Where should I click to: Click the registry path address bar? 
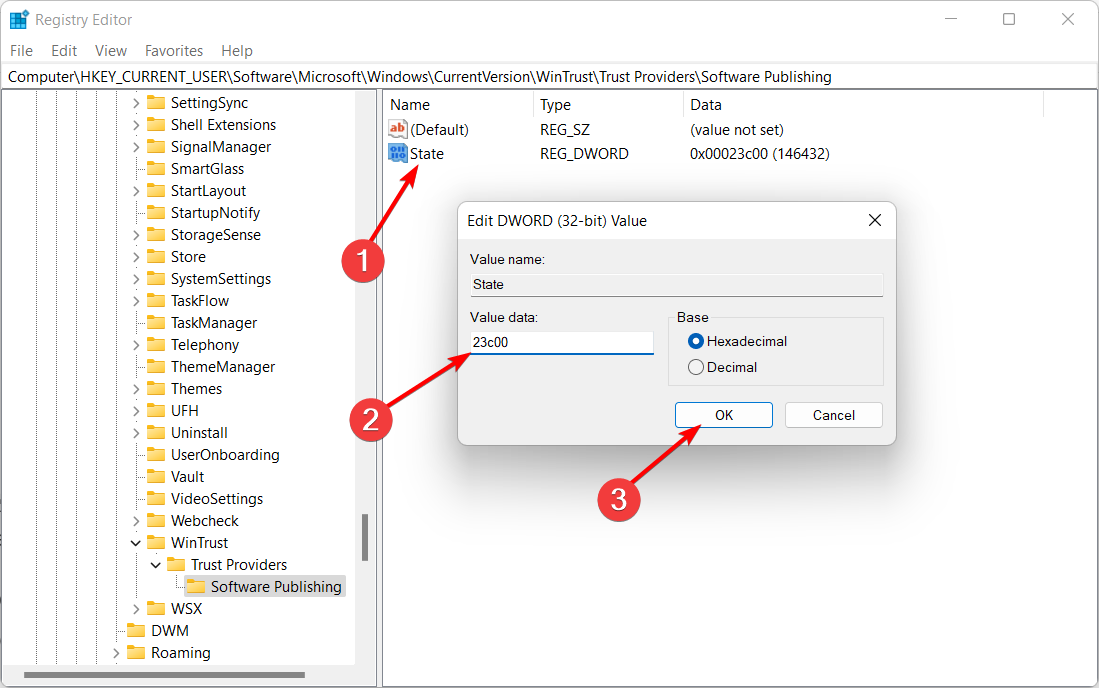click(x=550, y=76)
